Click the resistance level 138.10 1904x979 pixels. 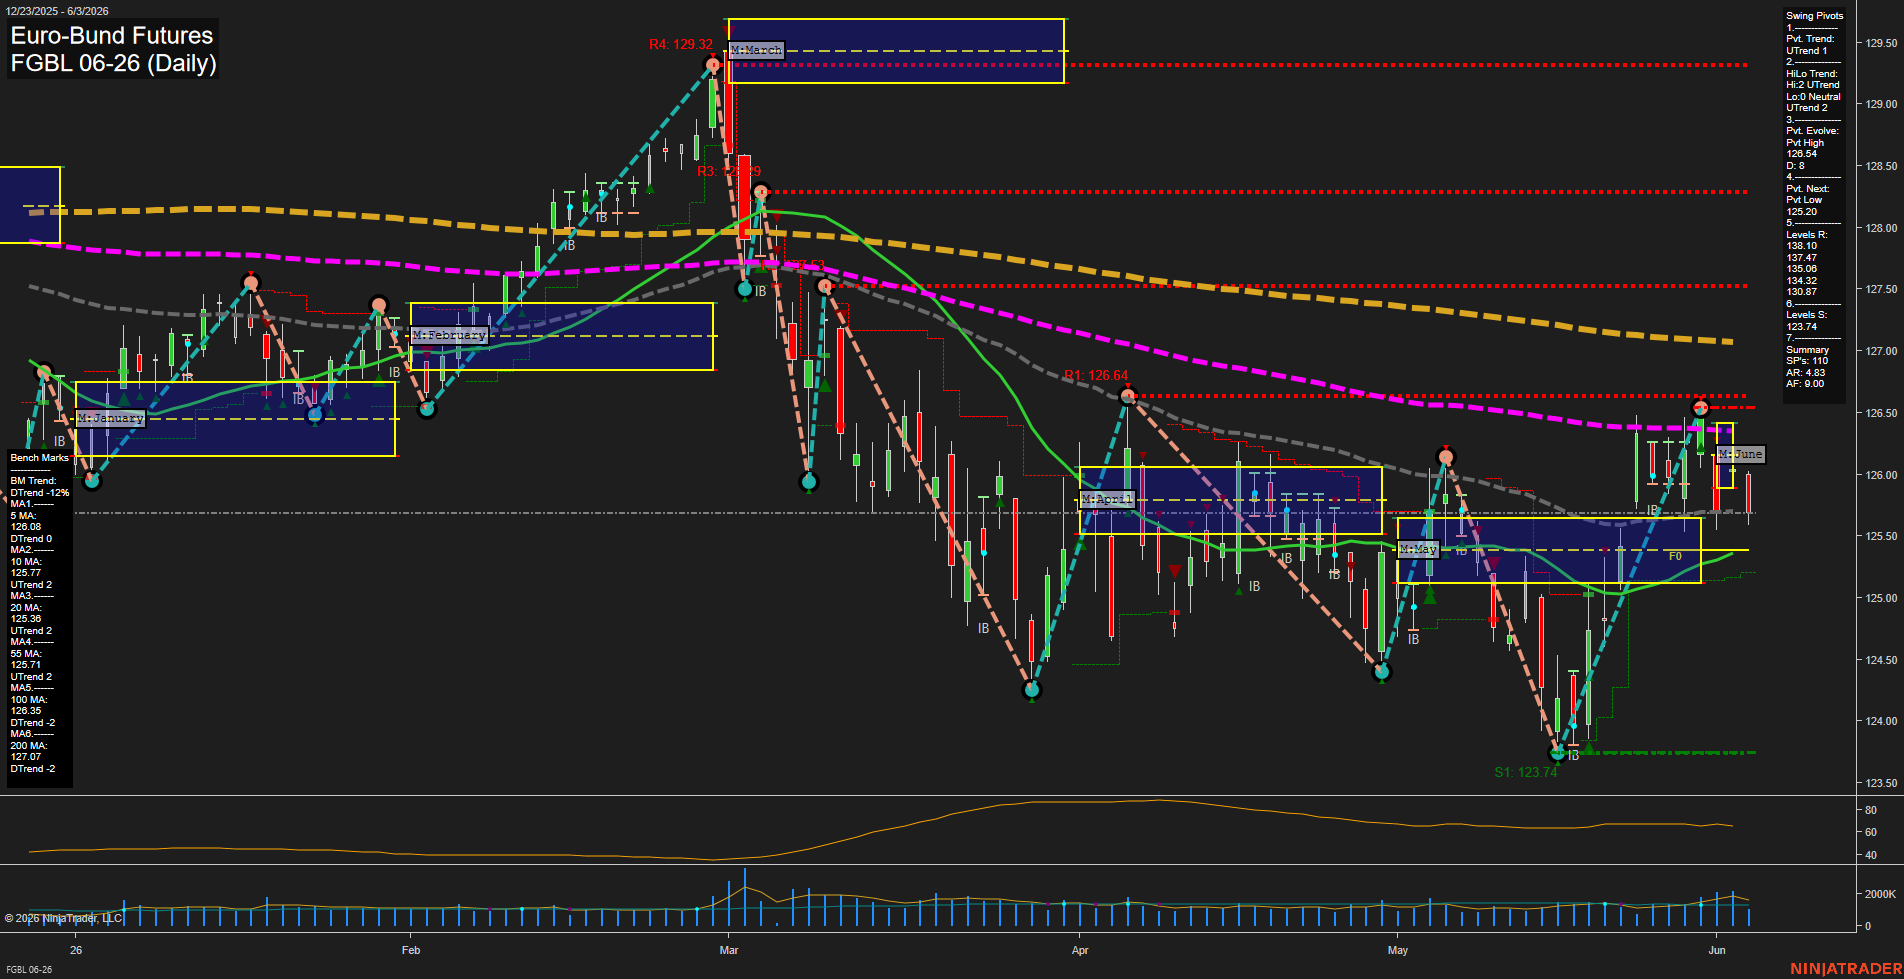click(1801, 246)
